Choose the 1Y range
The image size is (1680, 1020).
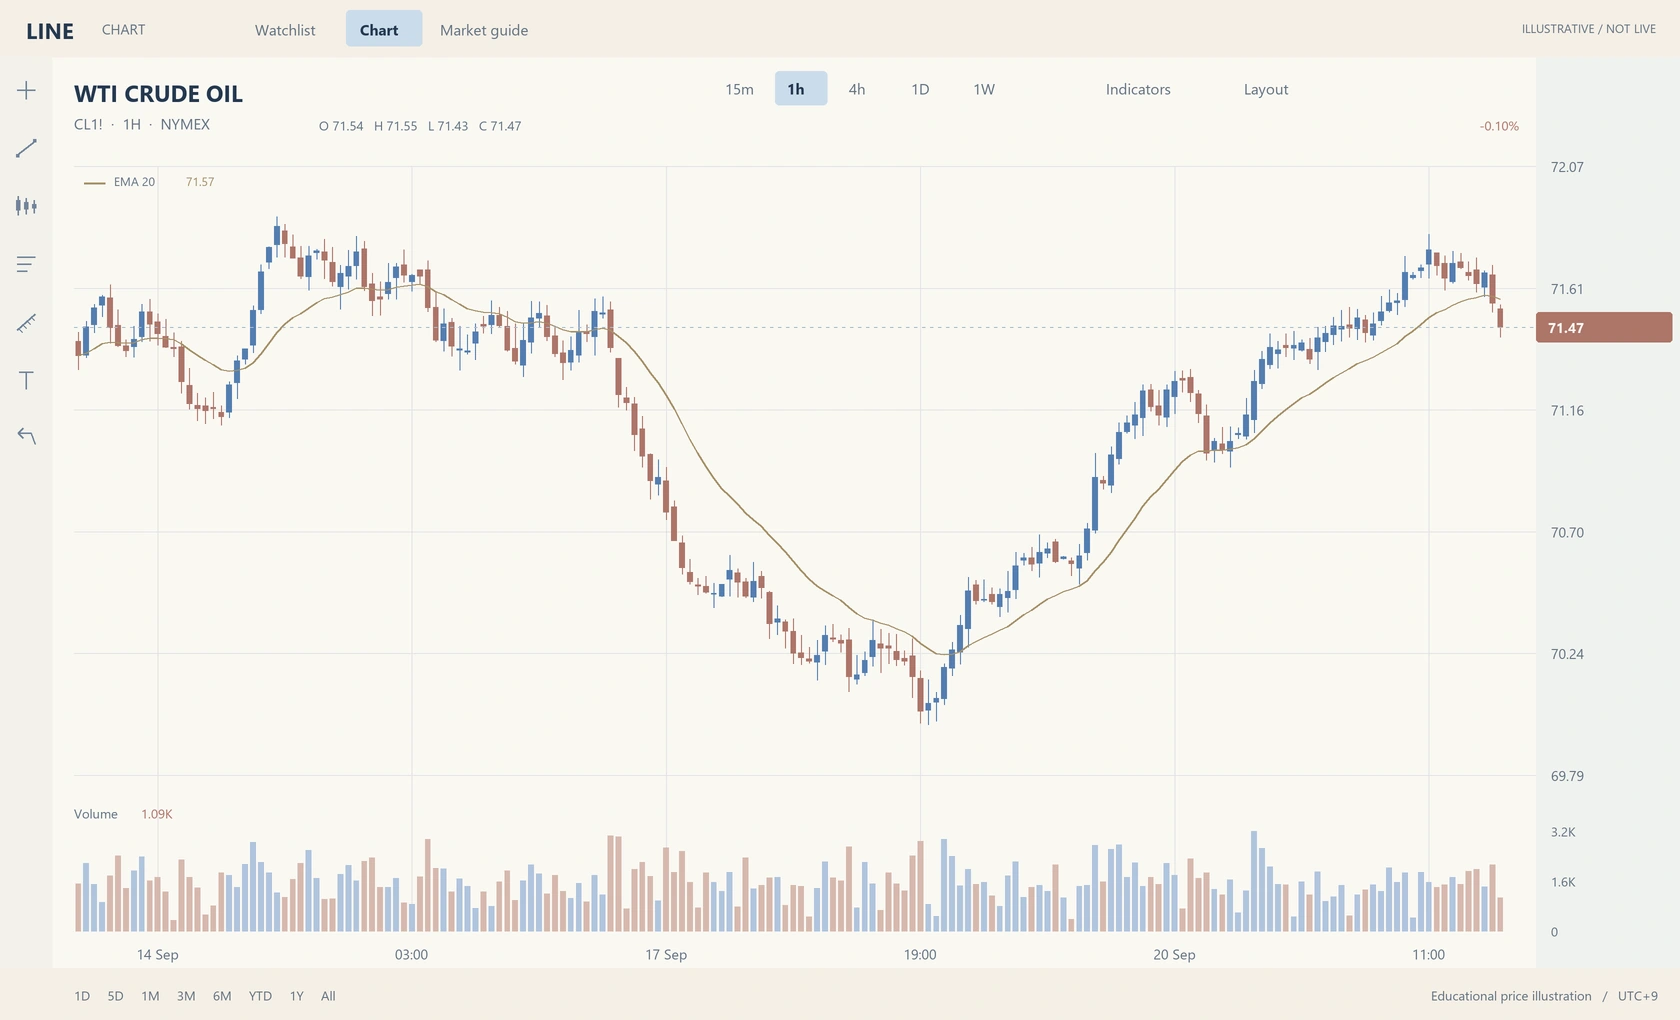point(297,996)
